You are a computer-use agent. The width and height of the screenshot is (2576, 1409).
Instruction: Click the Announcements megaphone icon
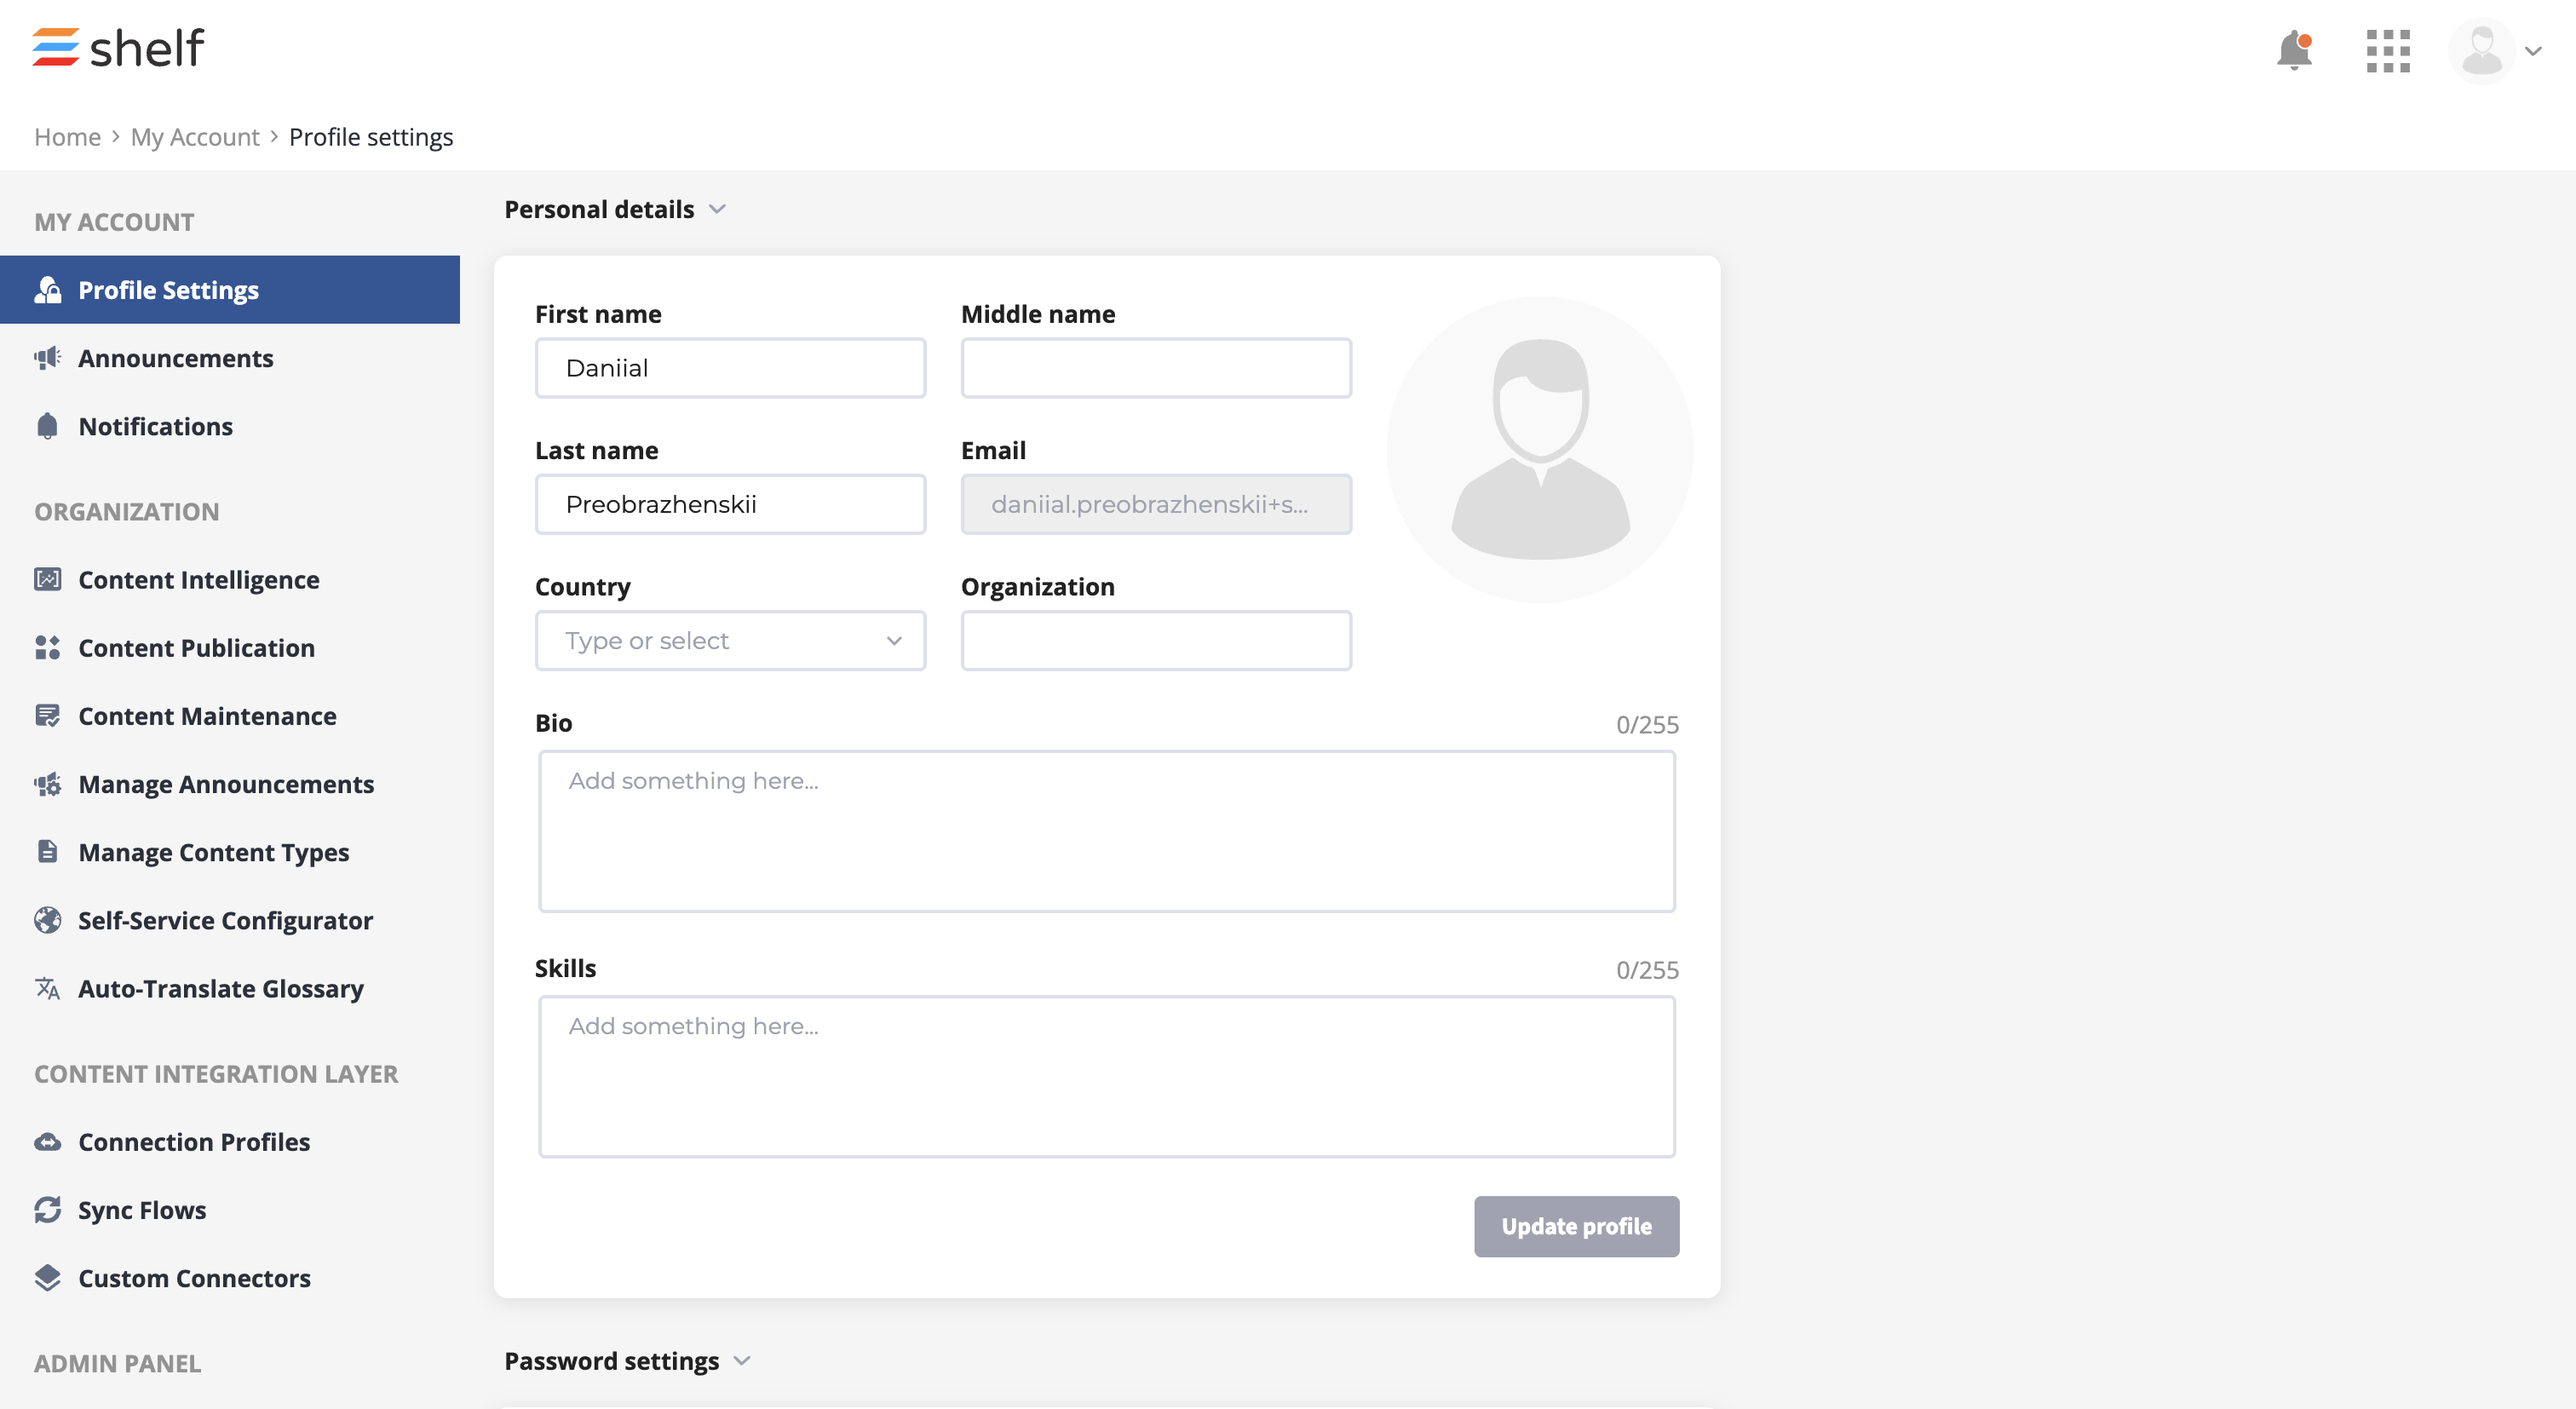coord(47,358)
